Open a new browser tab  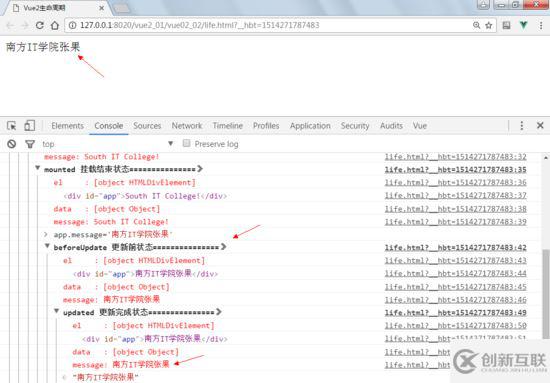122,8
